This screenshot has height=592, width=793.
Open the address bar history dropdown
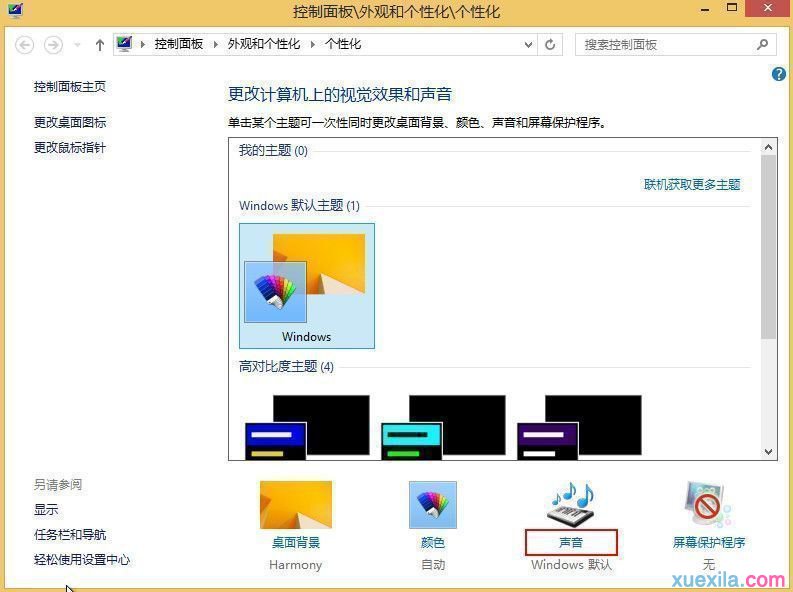(x=528, y=44)
